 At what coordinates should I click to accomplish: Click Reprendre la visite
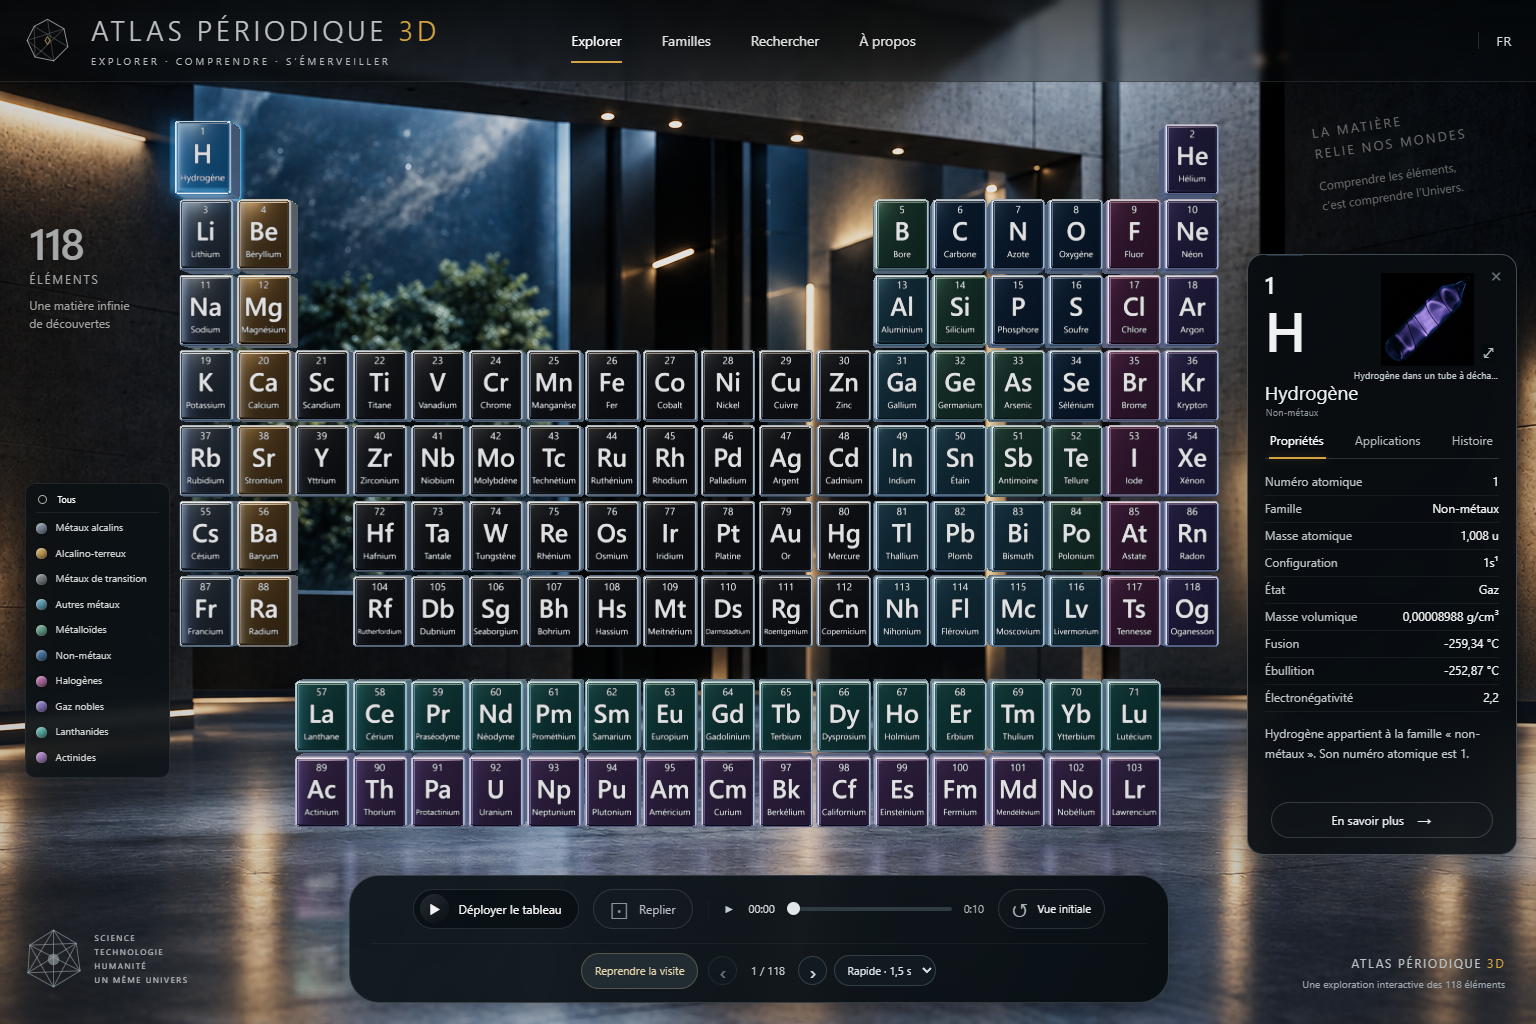(640, 971)
